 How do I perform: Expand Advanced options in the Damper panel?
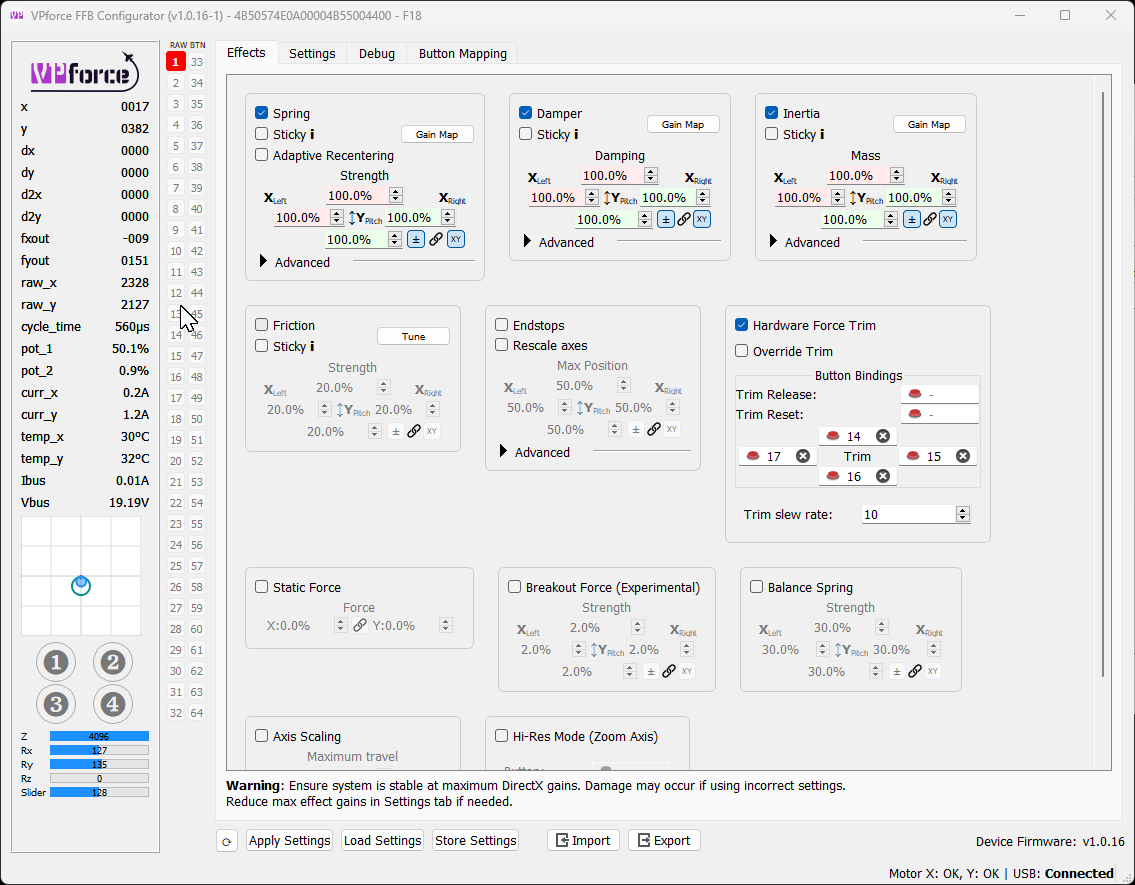(526, 241)
